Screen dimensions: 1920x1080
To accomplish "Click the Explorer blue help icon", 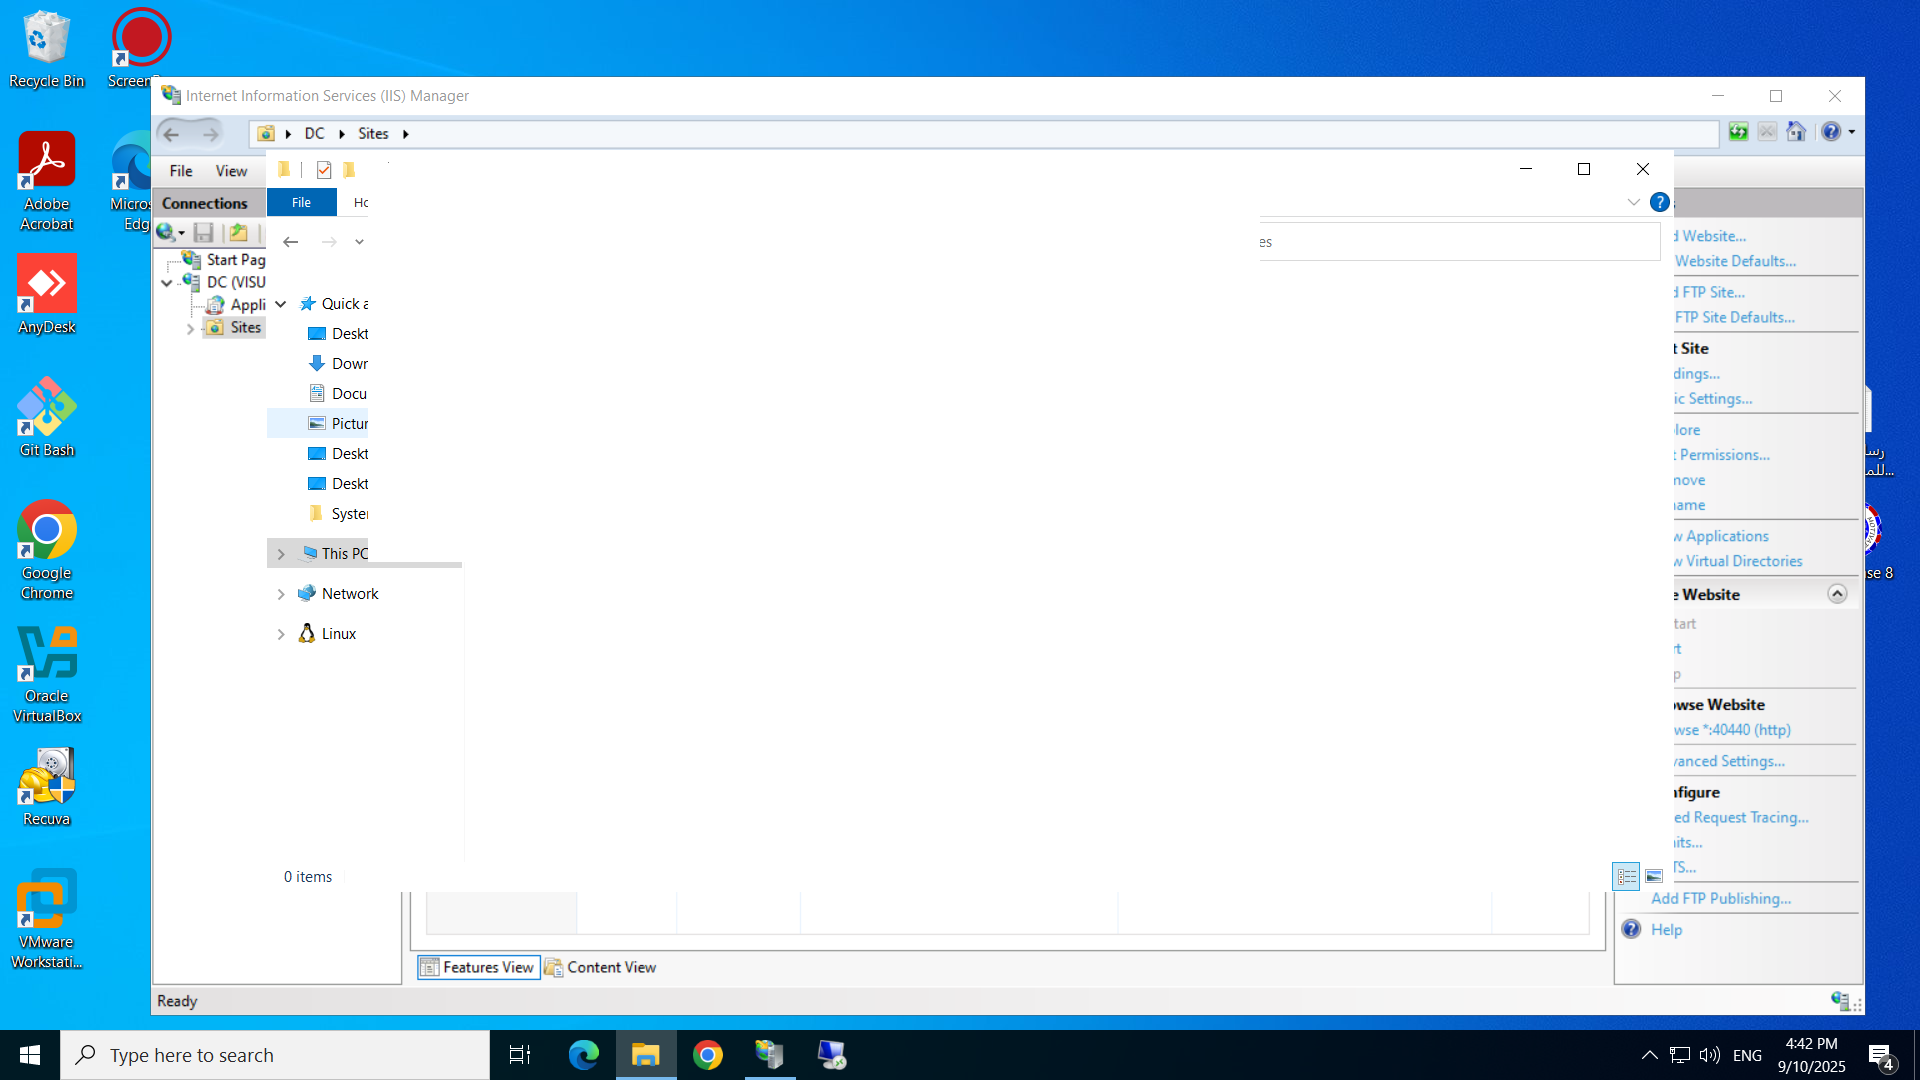I will tap(1659, 202).
